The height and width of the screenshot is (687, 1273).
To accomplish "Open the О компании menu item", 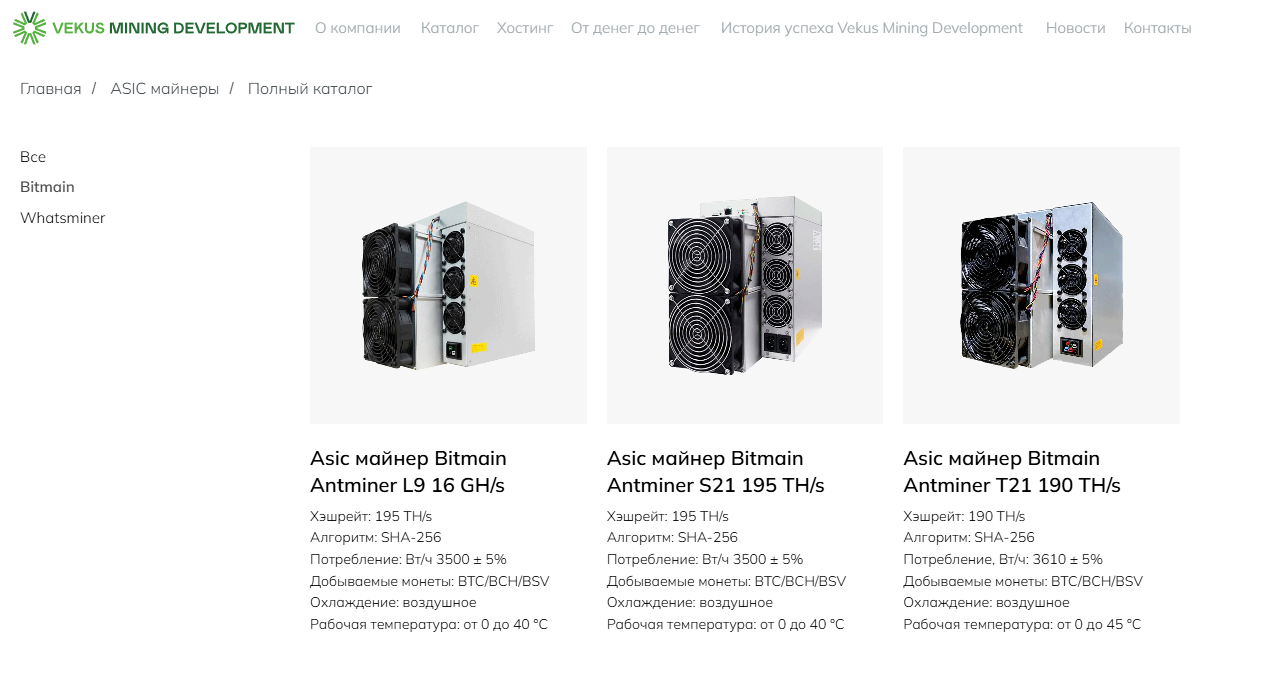I will [x=357, y=28].
